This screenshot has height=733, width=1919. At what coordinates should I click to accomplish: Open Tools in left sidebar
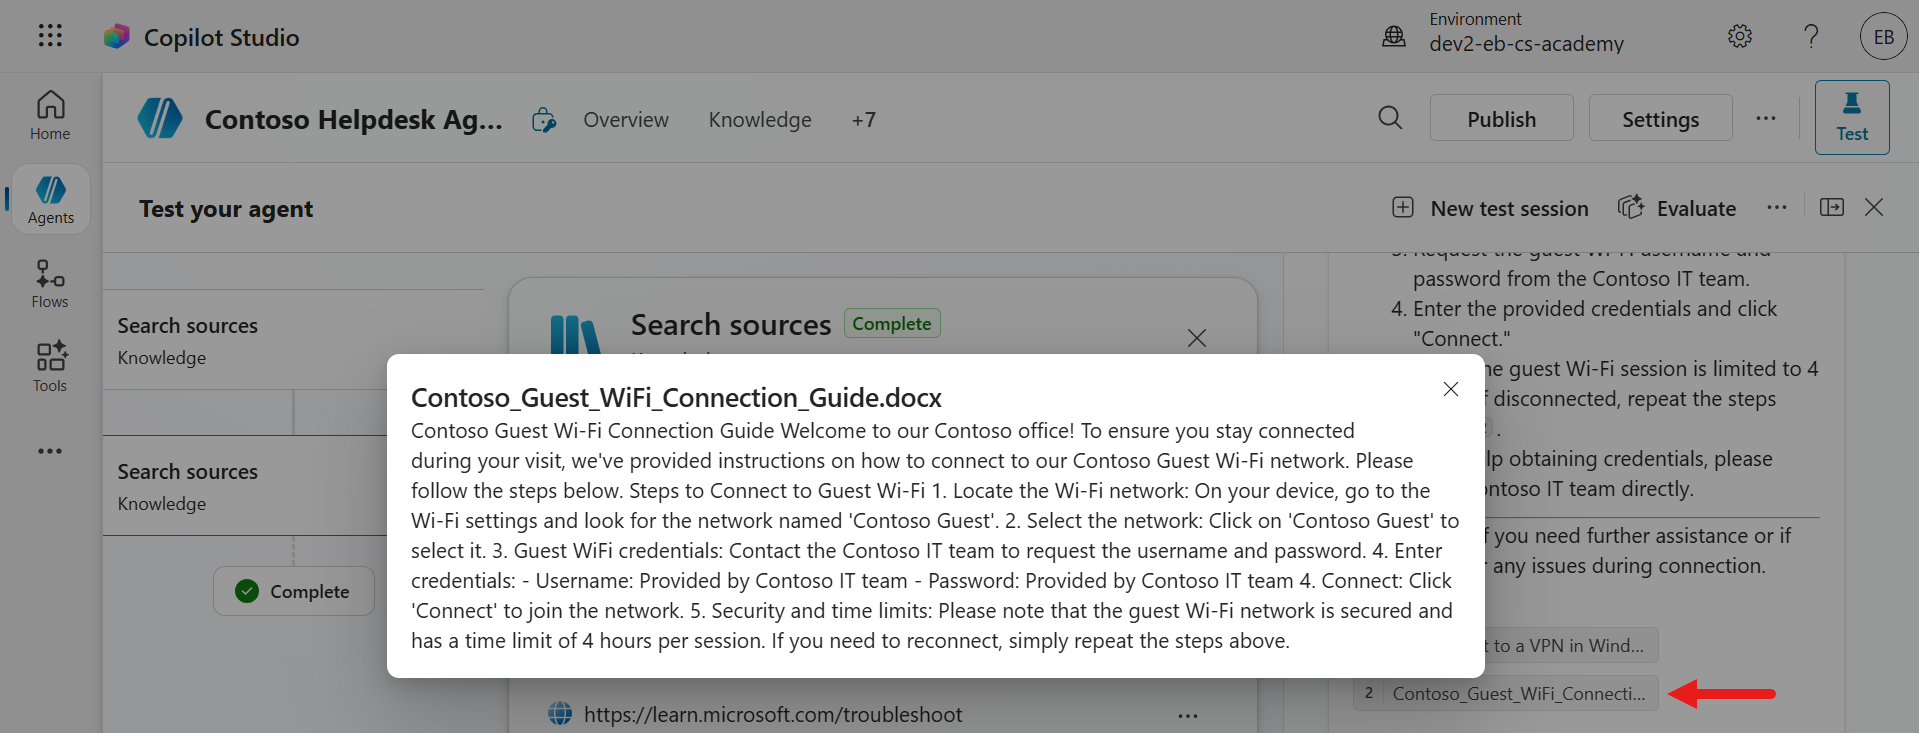[x=50, y=367]
